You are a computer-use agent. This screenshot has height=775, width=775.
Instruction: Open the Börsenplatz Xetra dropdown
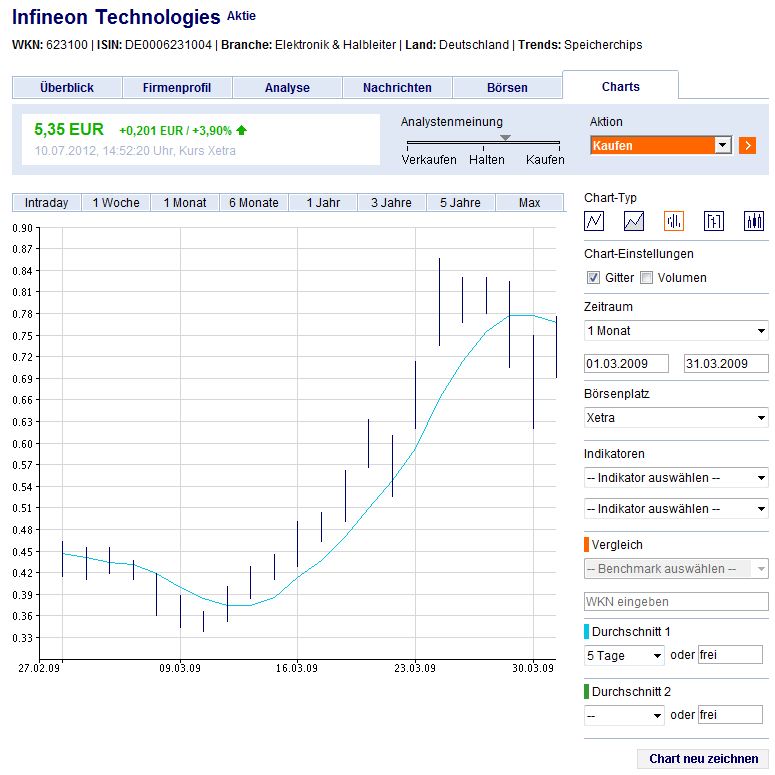676,418
